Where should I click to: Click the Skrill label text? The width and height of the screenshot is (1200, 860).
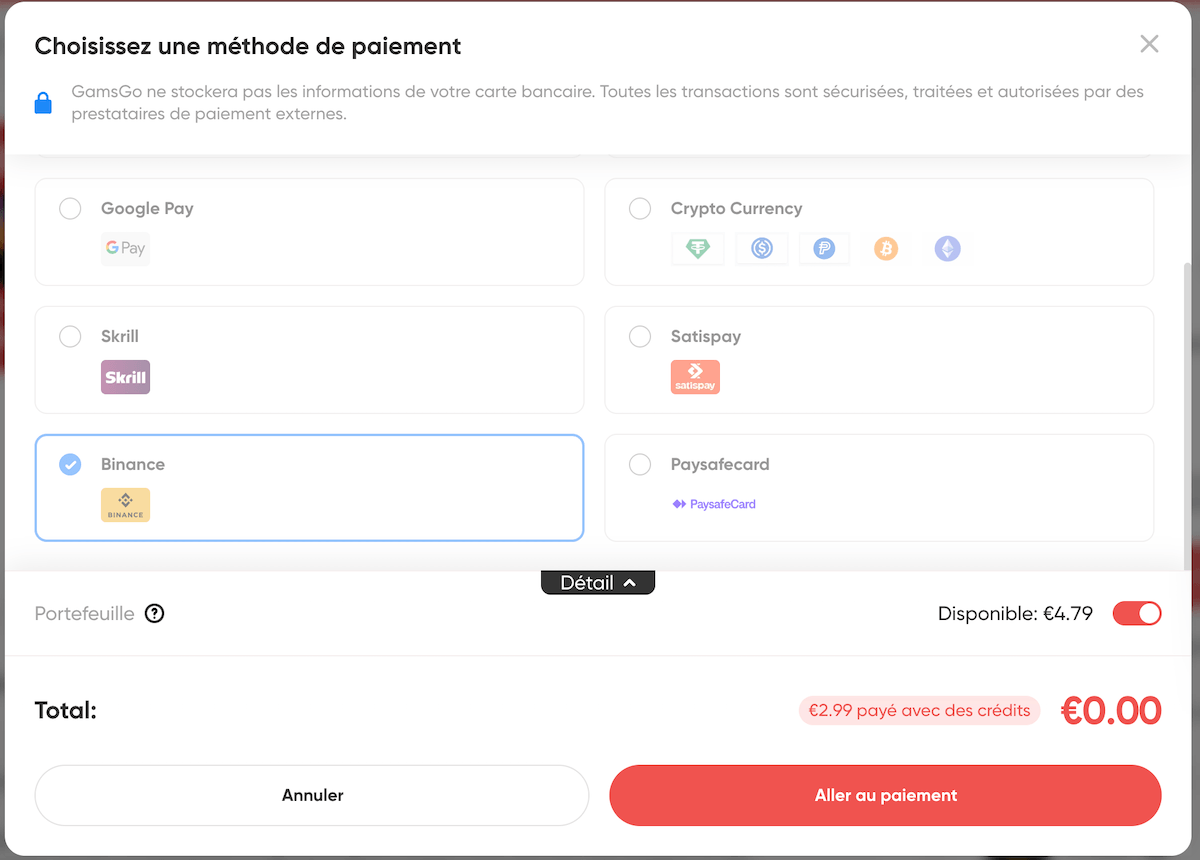point(120,336)
